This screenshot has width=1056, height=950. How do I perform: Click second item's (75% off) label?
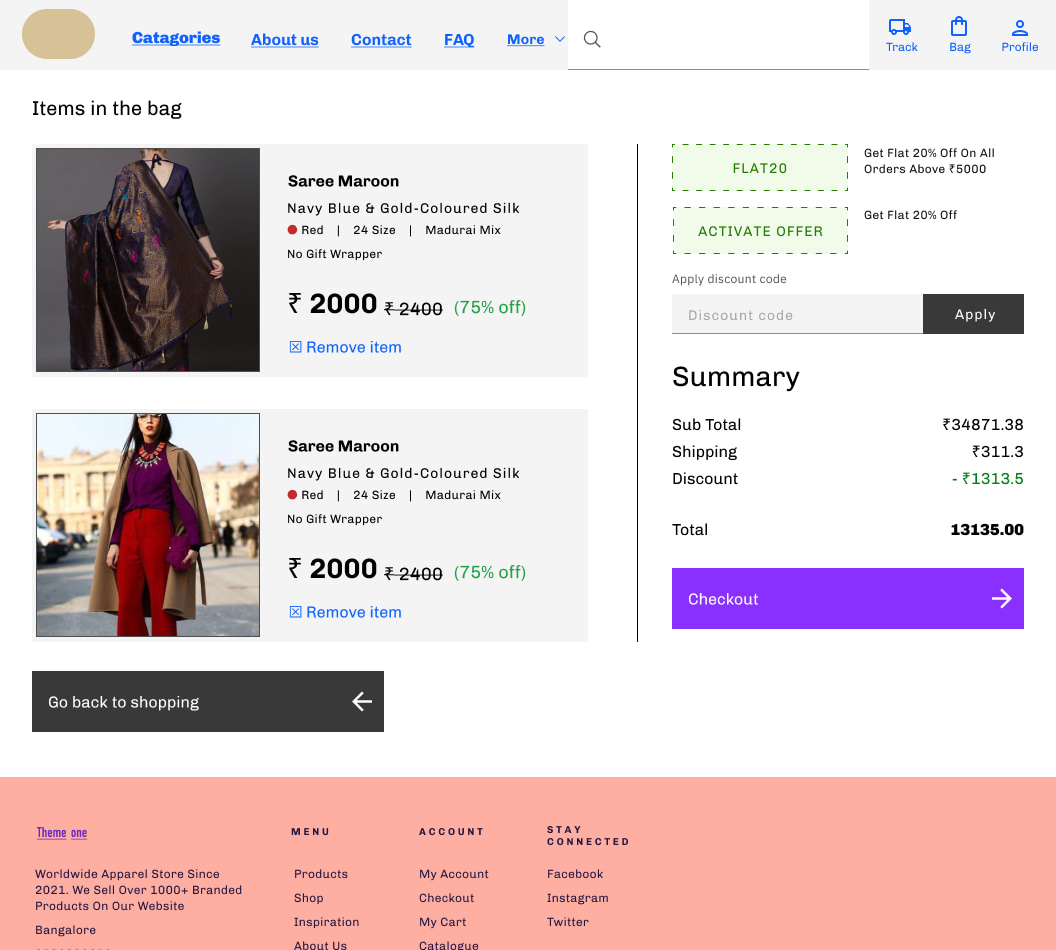pos(490,573)
